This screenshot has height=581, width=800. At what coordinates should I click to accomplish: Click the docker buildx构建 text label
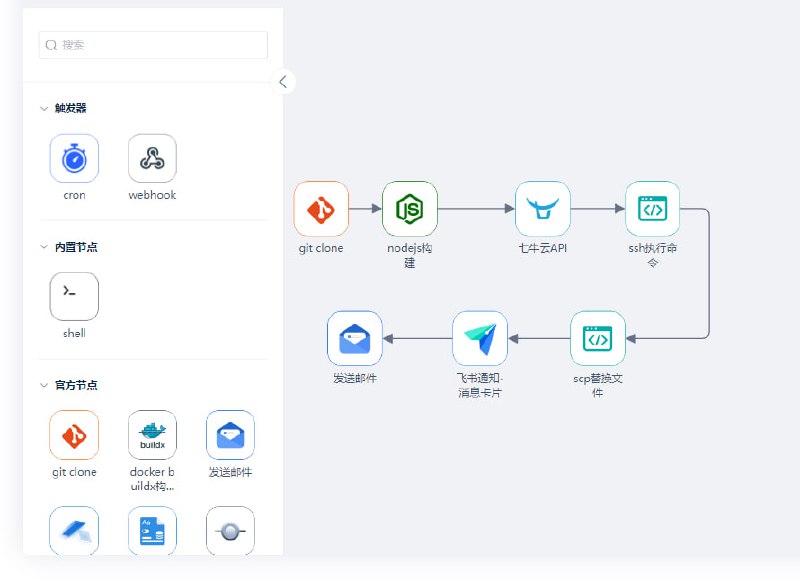(x=151, y=478)
